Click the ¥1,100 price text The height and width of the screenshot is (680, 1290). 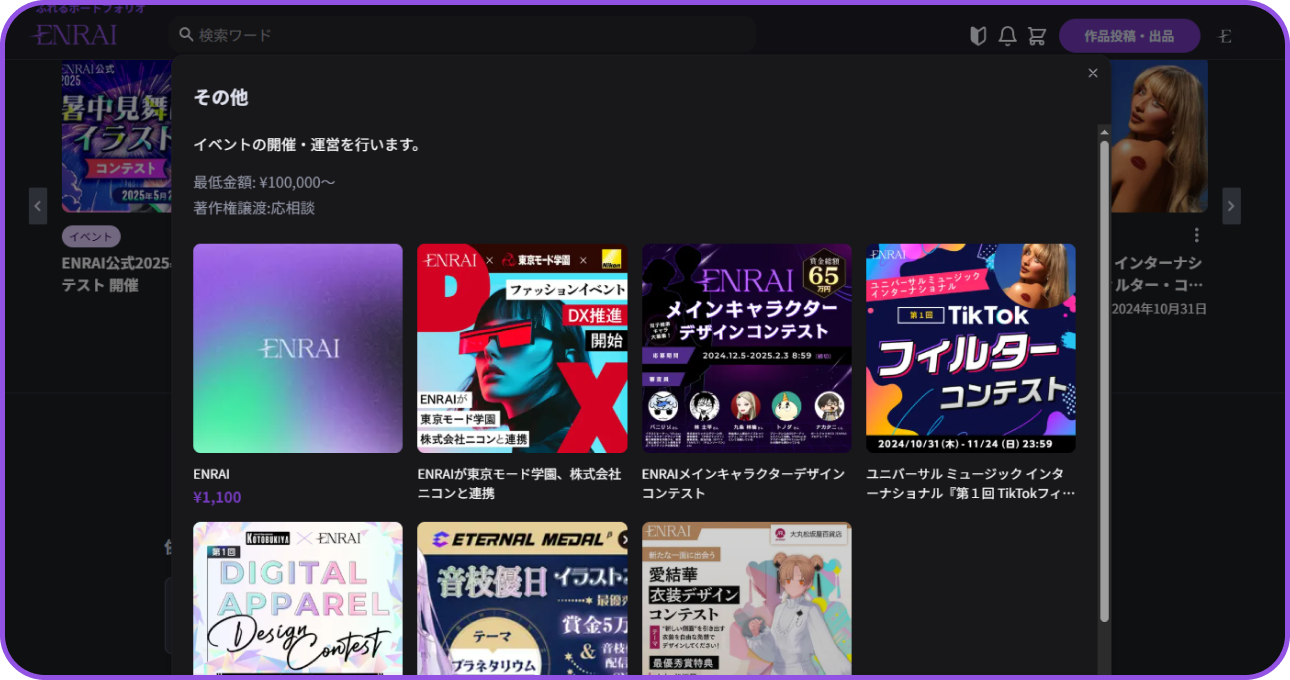(217, 497)
